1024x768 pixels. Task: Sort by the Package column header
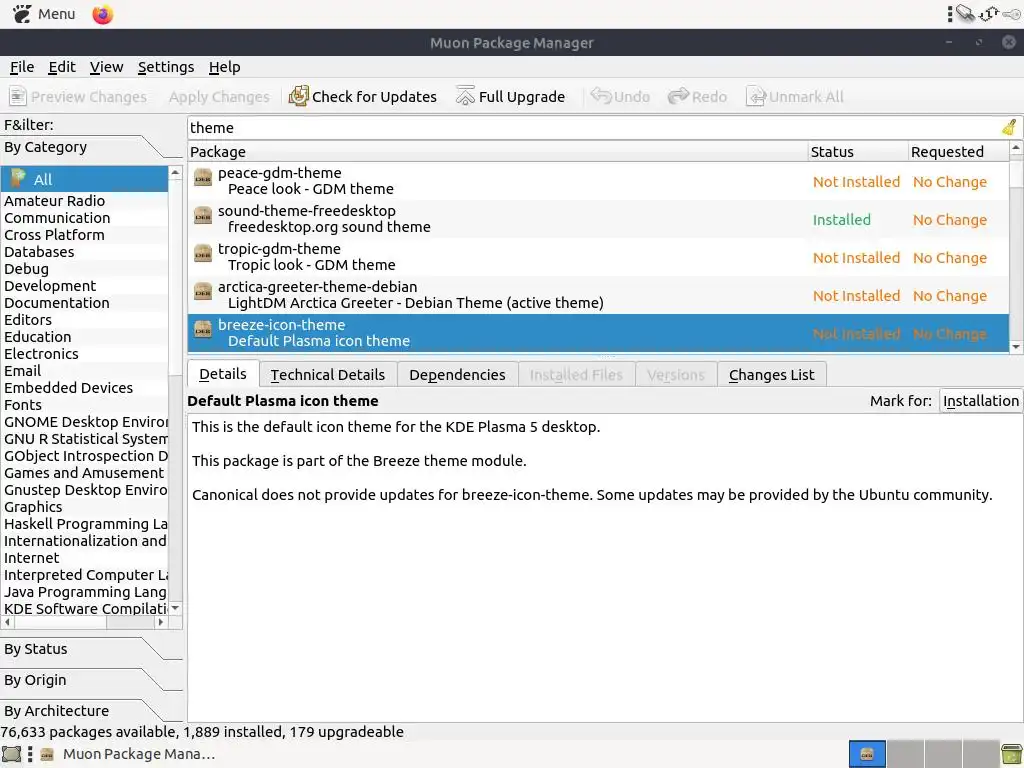point(498,152)
